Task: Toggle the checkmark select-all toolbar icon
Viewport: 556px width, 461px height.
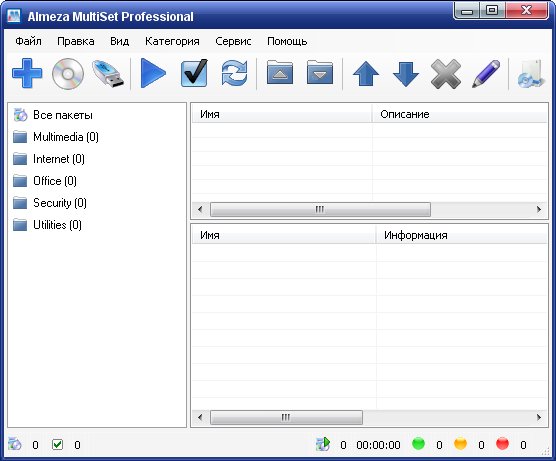Action: (x=194, y=73)
